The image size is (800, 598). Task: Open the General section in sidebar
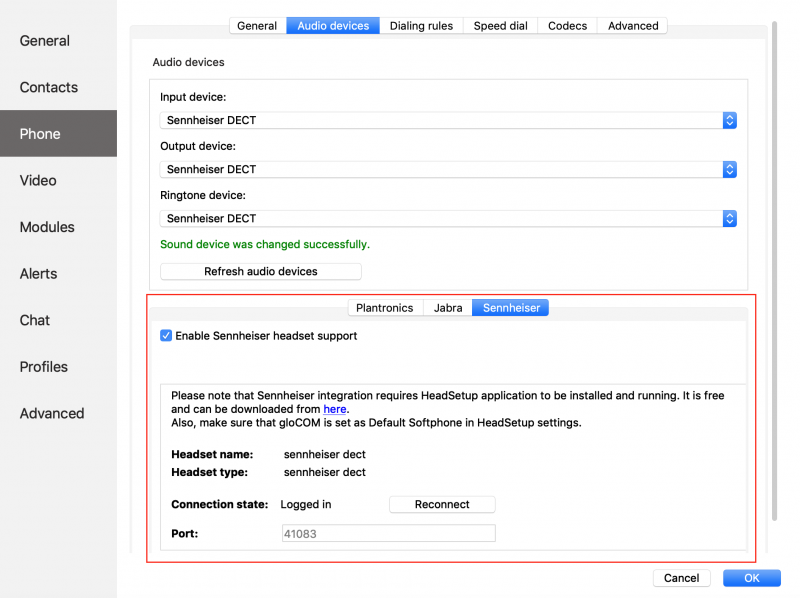click(x=58, y=41)
